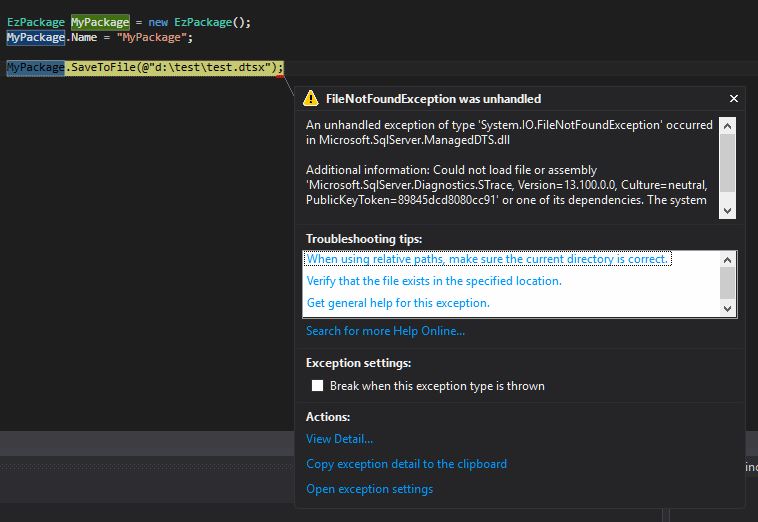This screenshot has height=522, width=758.
Task: Click the yellow warning triangle icon
Action: tap(310, 98)
